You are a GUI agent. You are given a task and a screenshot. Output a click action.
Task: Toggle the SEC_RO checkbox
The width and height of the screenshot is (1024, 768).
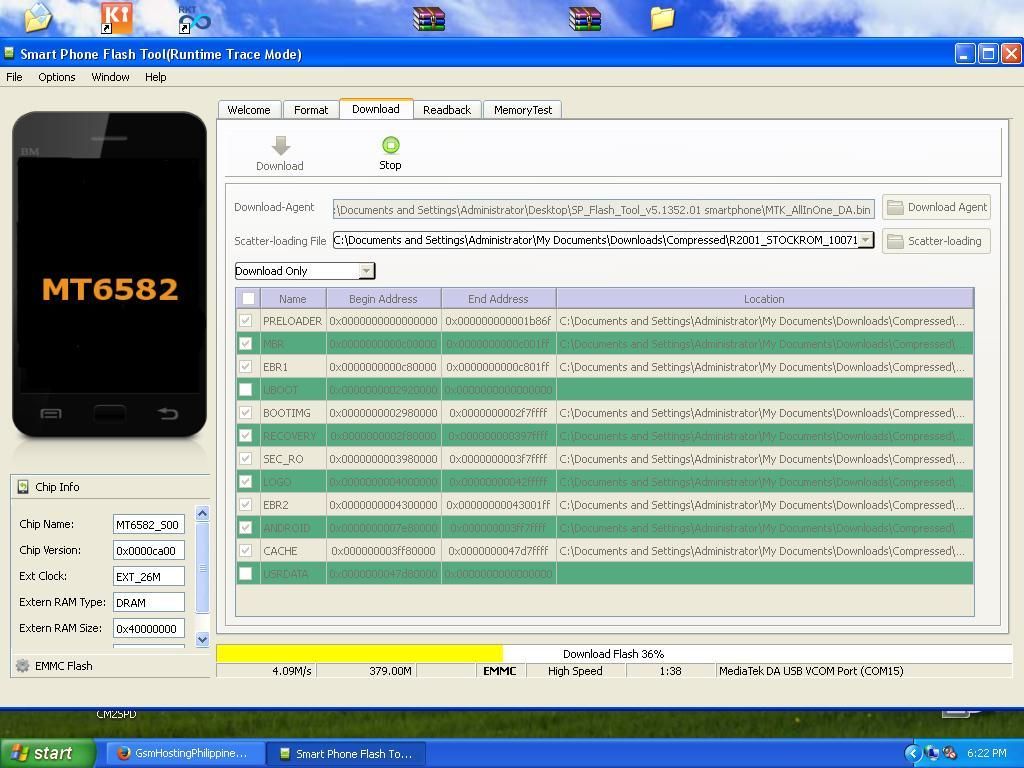click(x=246, y=458)
